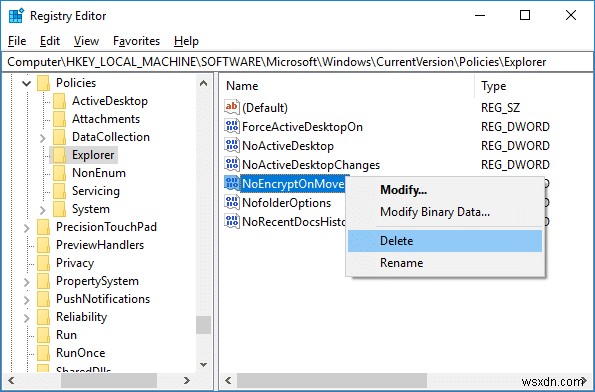Viewport: 595px width, 392px height.
Task: Expand the System key under Policies
Action: click(x=42, y=210)
